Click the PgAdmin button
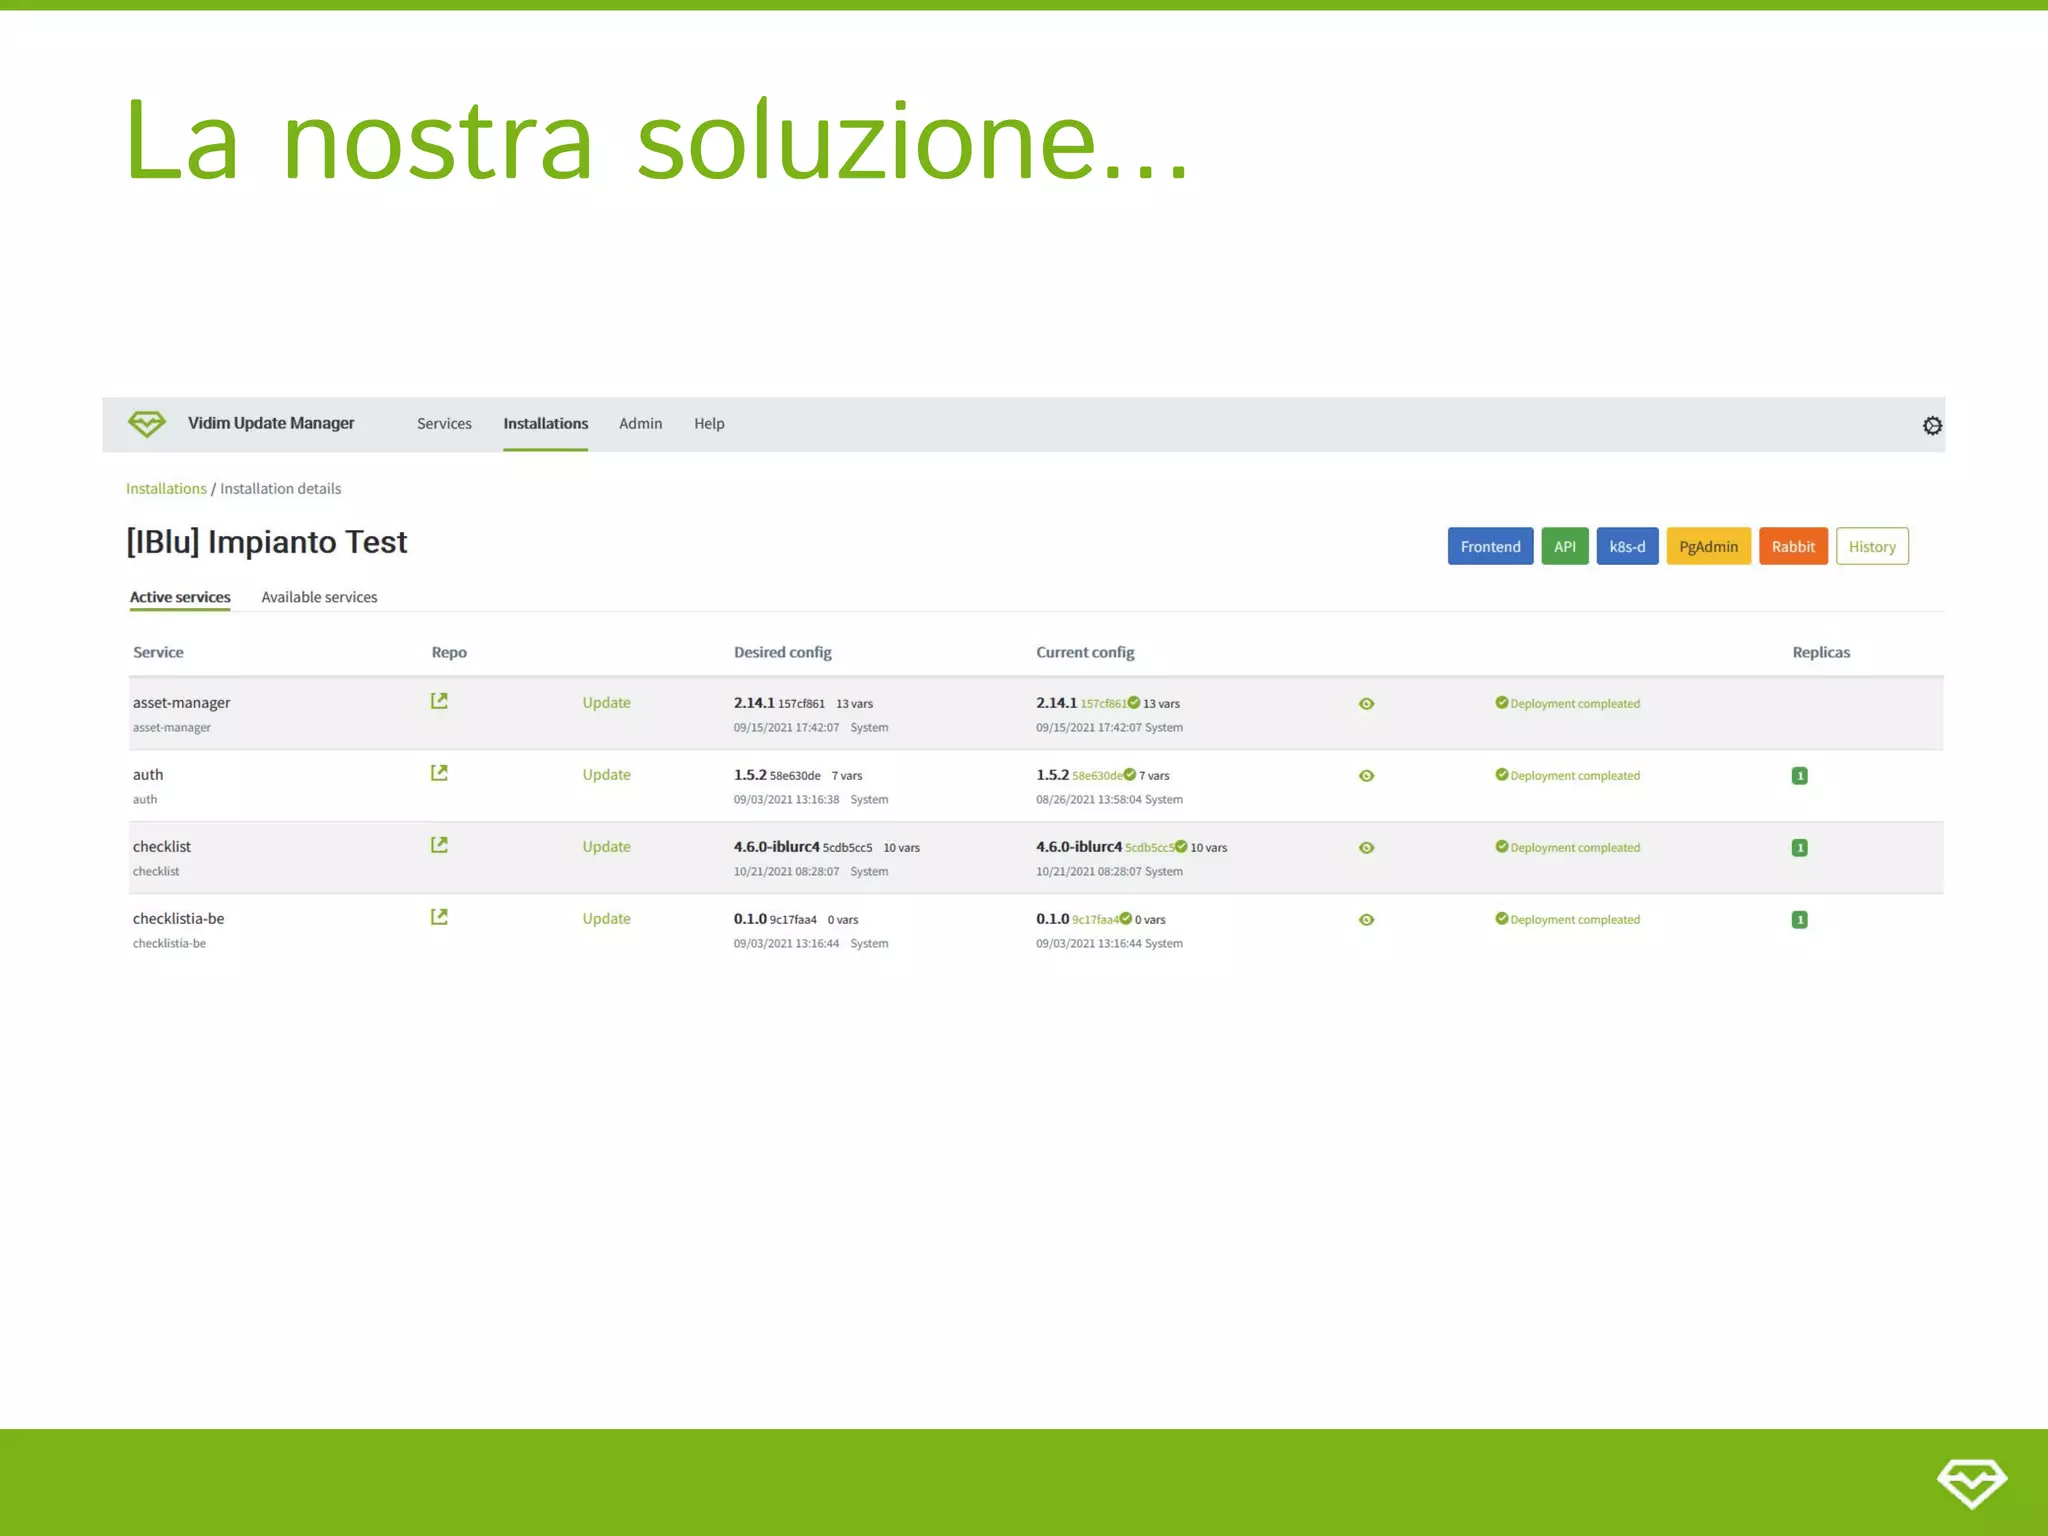The image size is (2048, 1536). tap(1708, 546)
